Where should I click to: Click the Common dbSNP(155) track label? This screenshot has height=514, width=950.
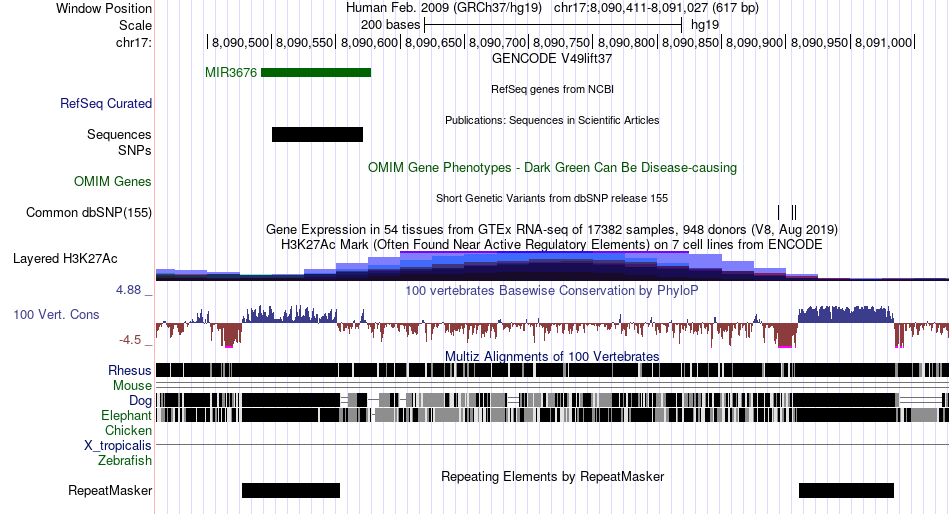(x=89, y=213)
